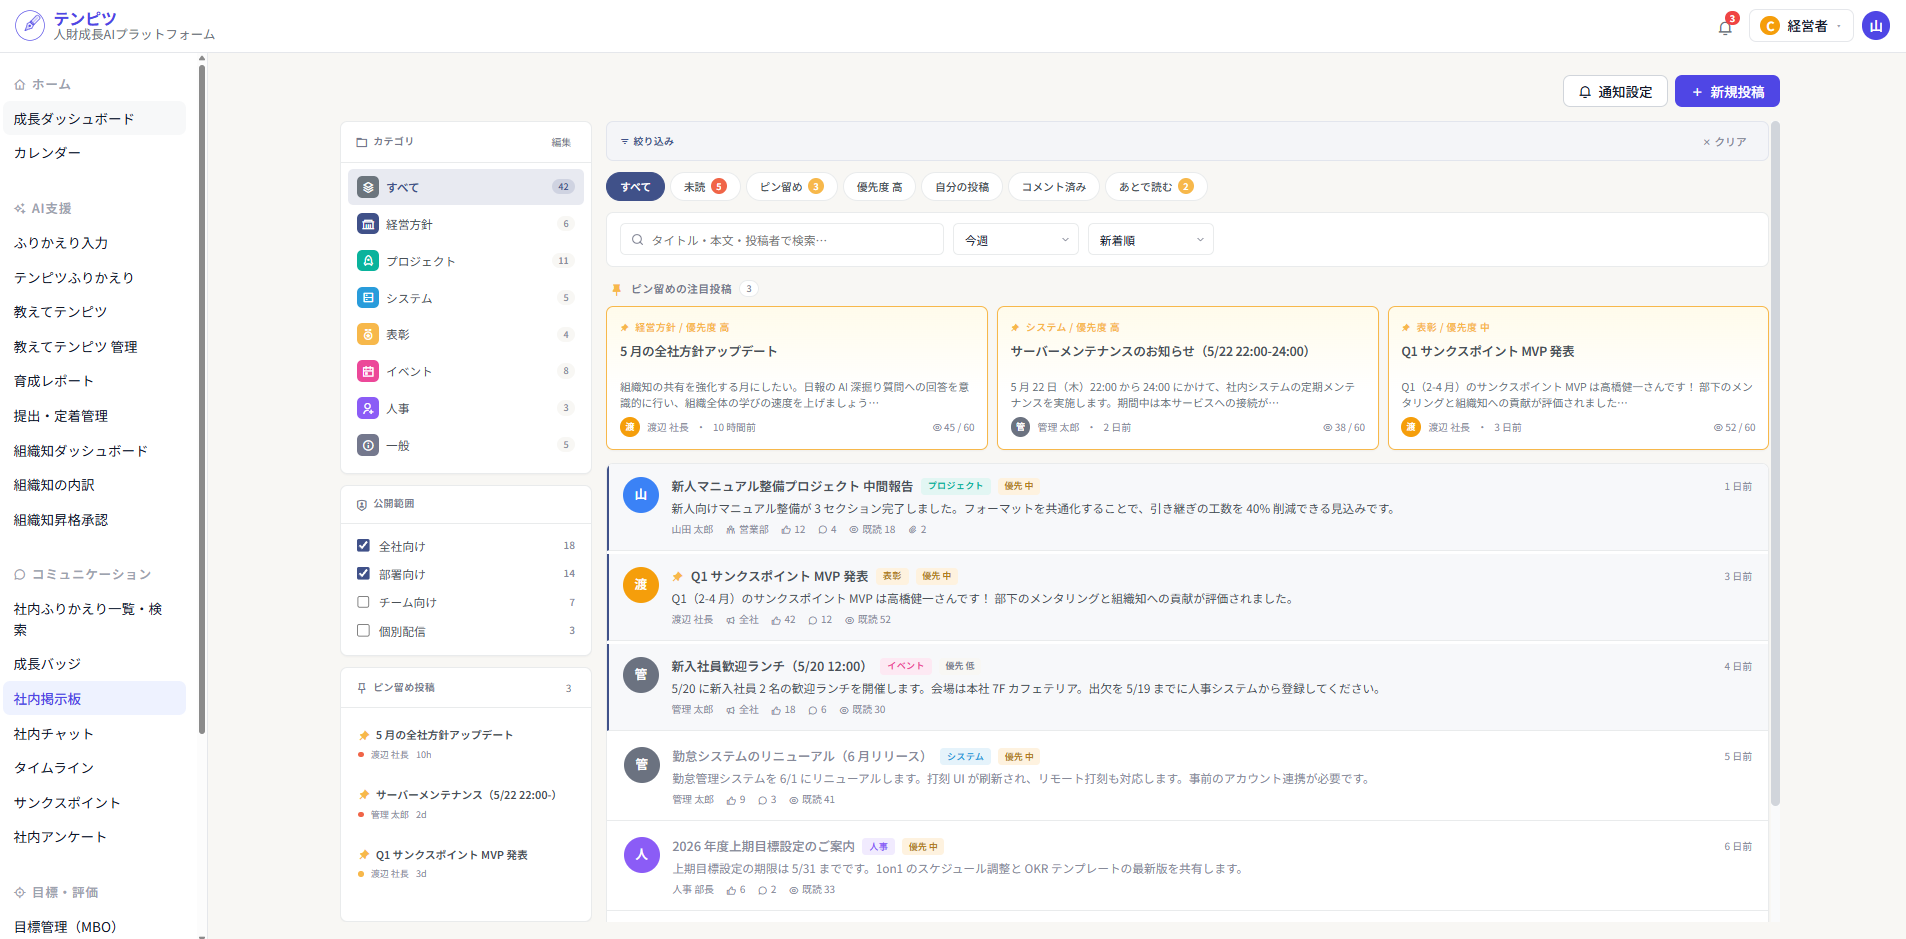Open 成長ダッシュボード in sidebar

point(95,119)
